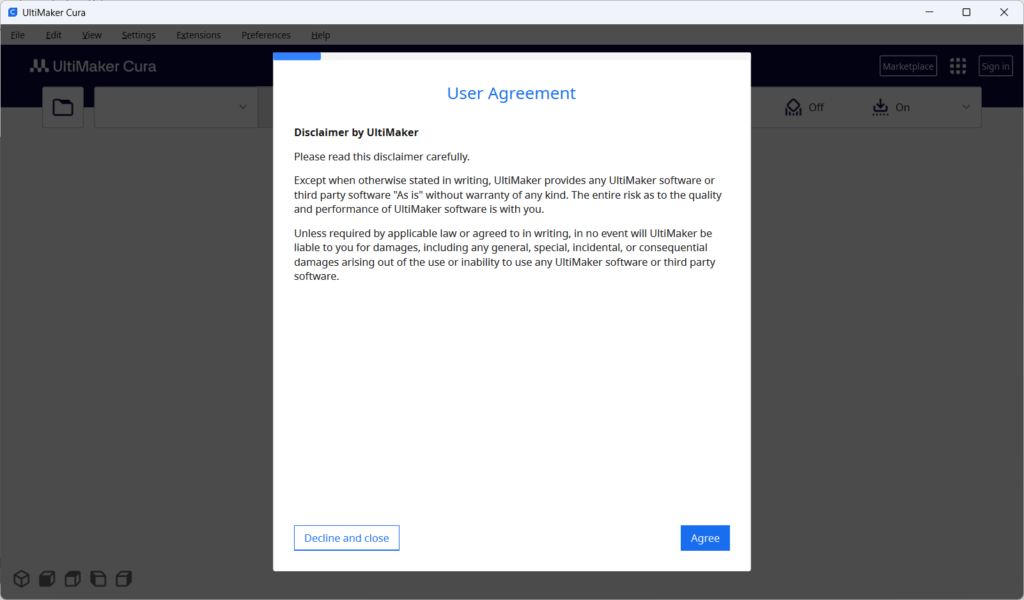Open the File menu
Screen dimensions: 1024x600
point(18,35)
